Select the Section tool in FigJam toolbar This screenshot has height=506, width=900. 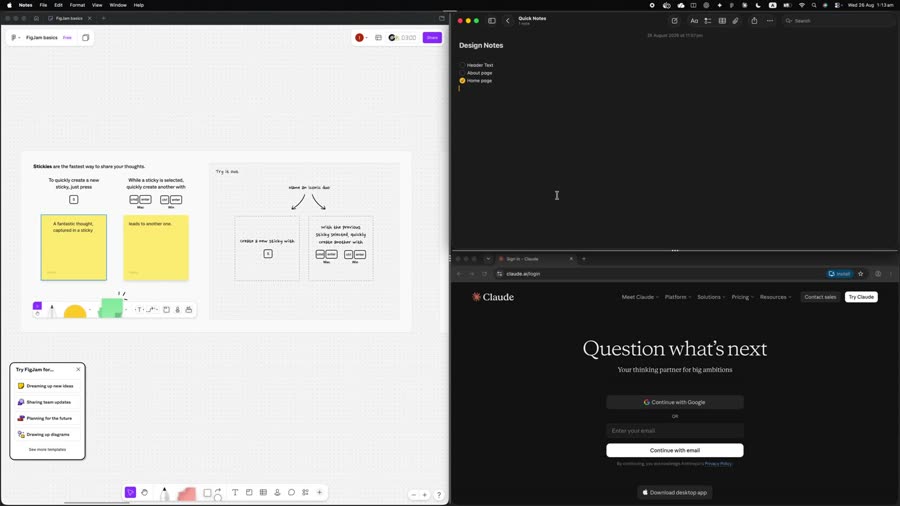(249, 492)
